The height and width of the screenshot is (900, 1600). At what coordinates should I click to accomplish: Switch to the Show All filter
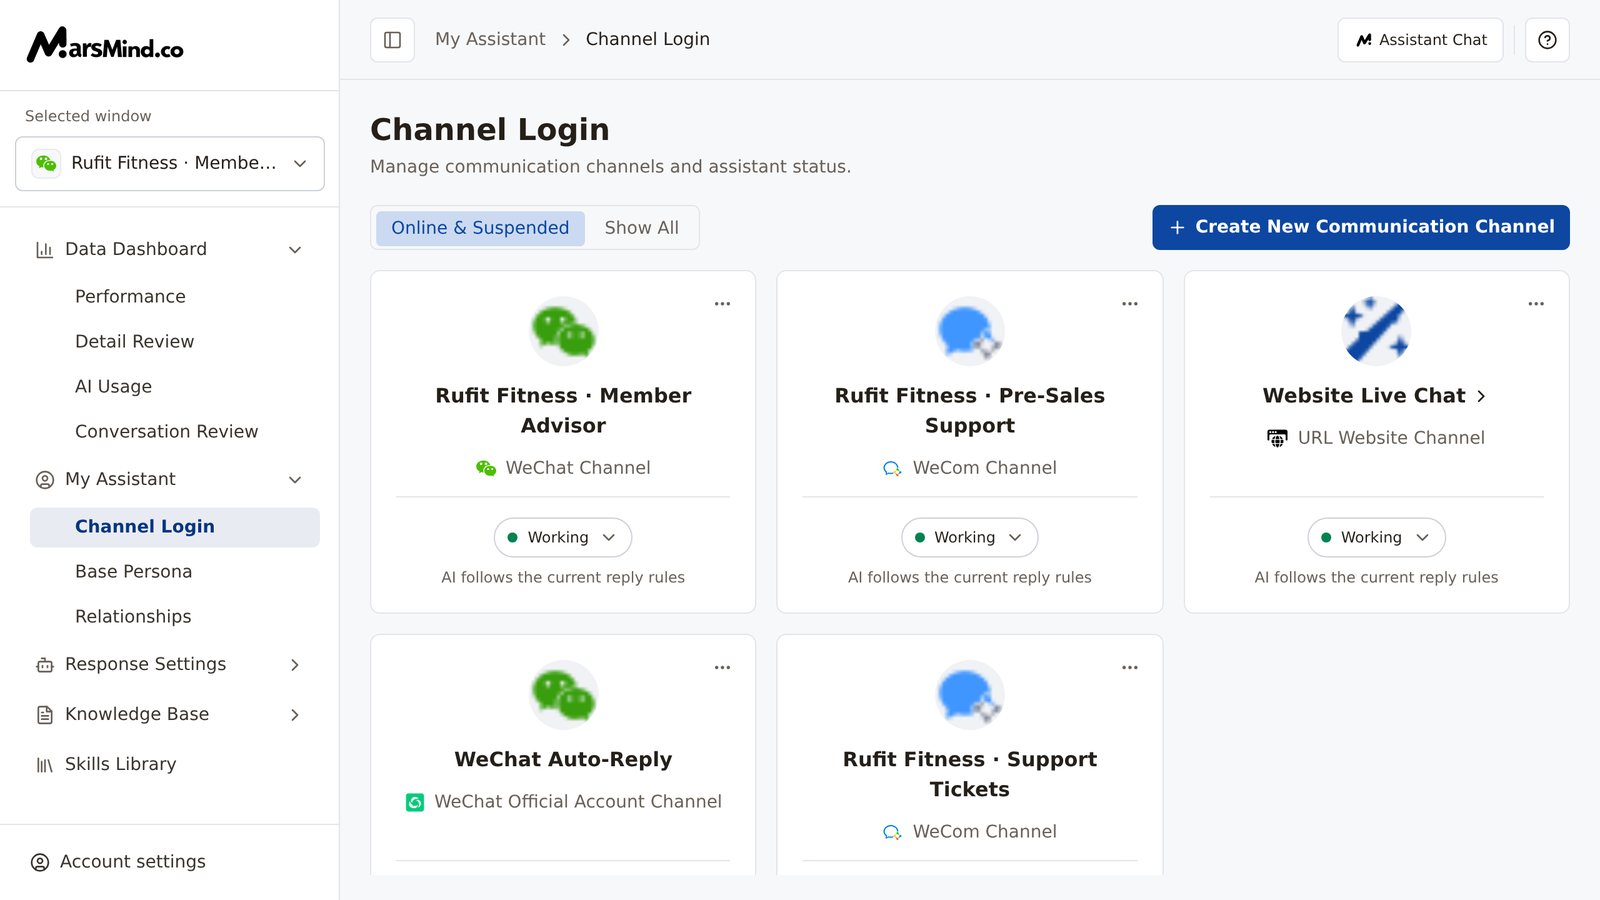(x=641, y=228)
